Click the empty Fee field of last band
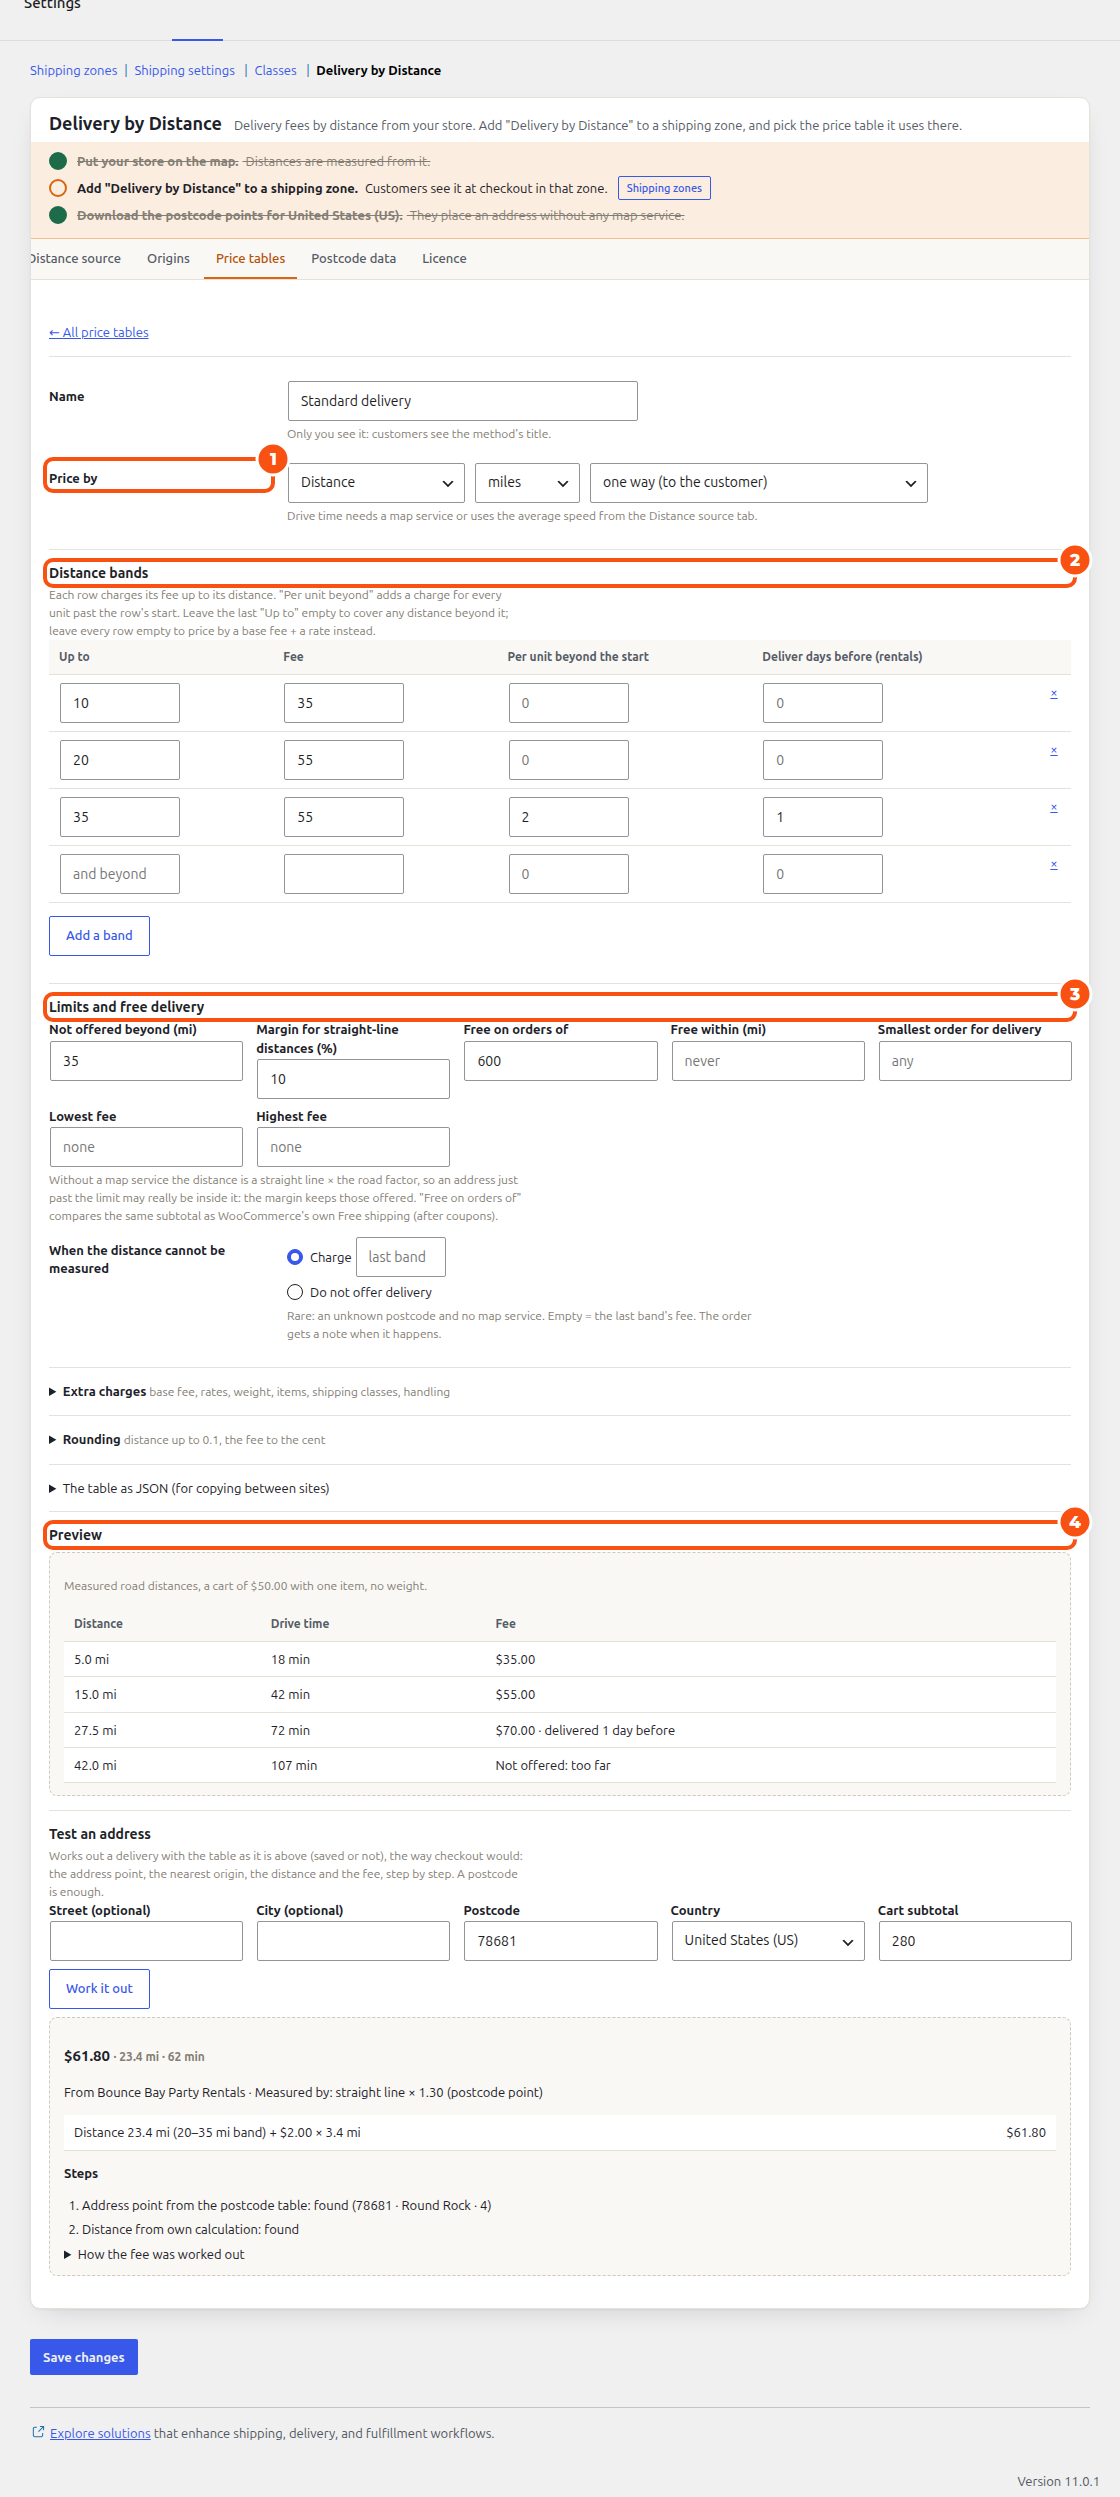 tap(344, 874)
